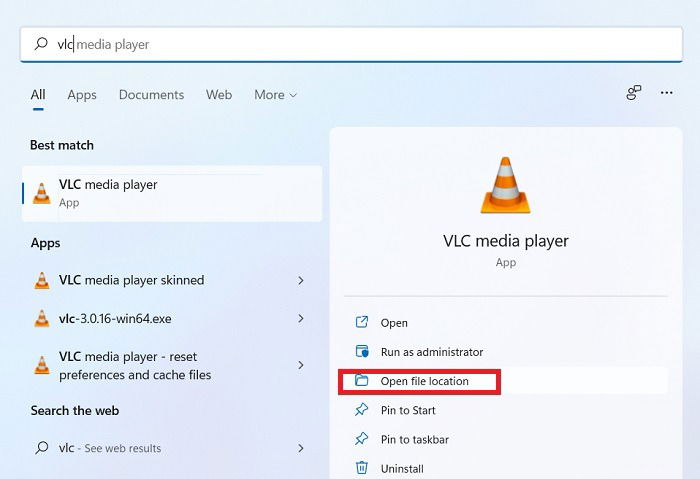The height and width of the screenshot is (479, 700).
Task: Click inside the vlc search text field
Action: point(351,44)
